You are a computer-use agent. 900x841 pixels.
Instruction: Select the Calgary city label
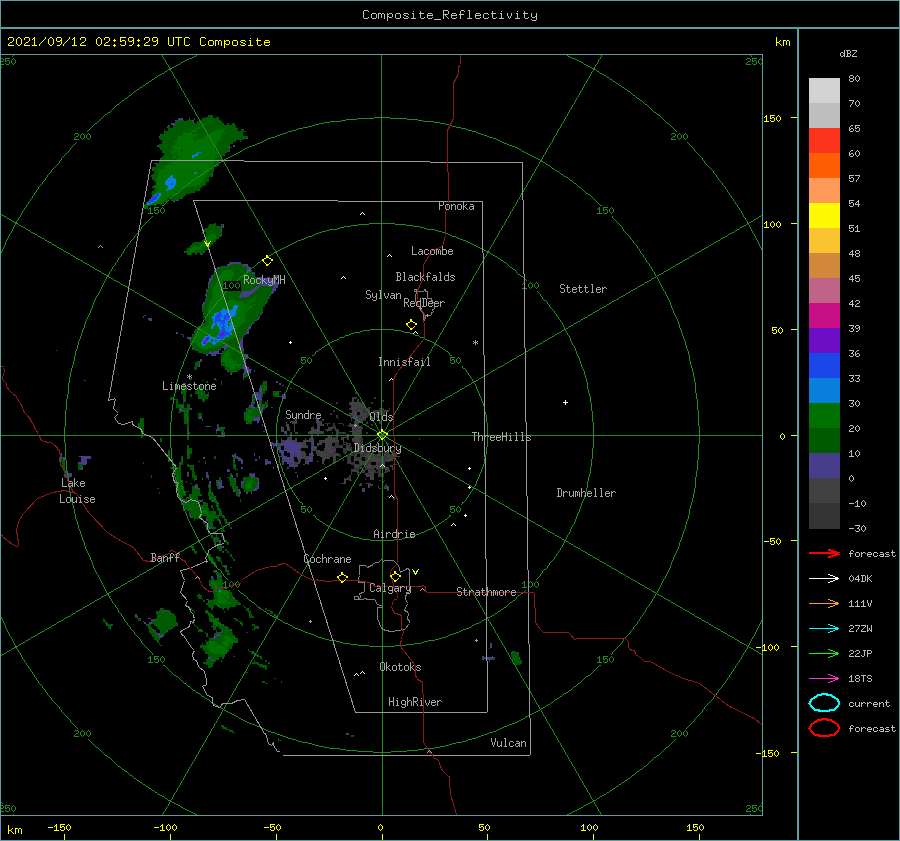pyautogui.click(x=390, y=588)
